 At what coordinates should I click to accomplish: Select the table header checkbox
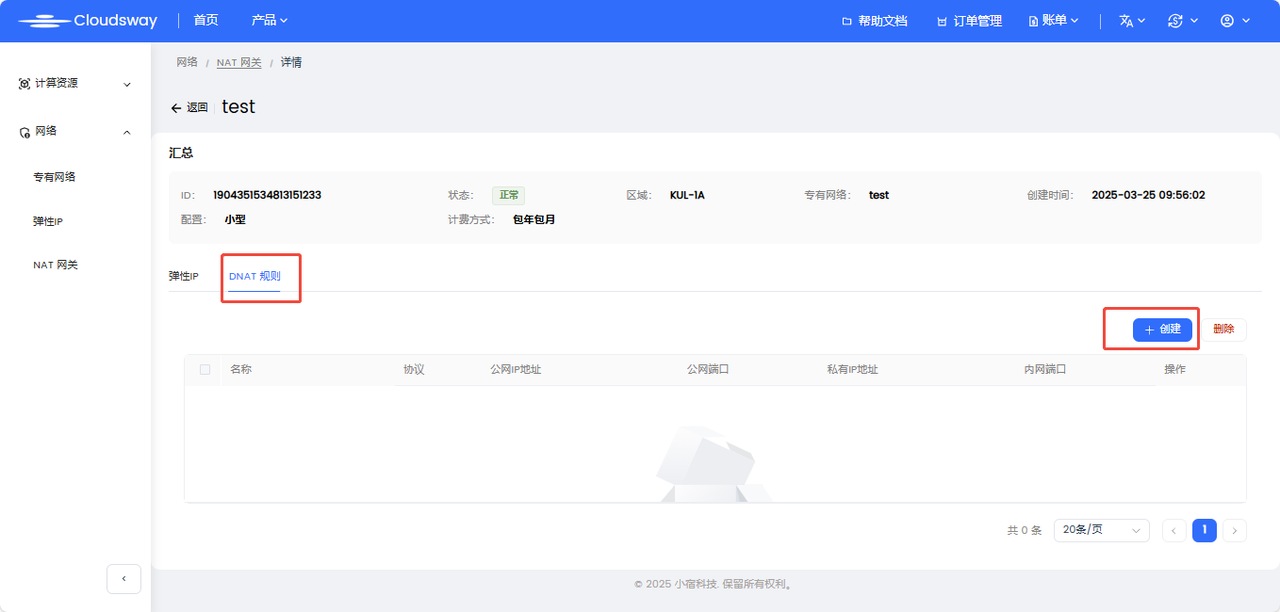click(204, 369)
